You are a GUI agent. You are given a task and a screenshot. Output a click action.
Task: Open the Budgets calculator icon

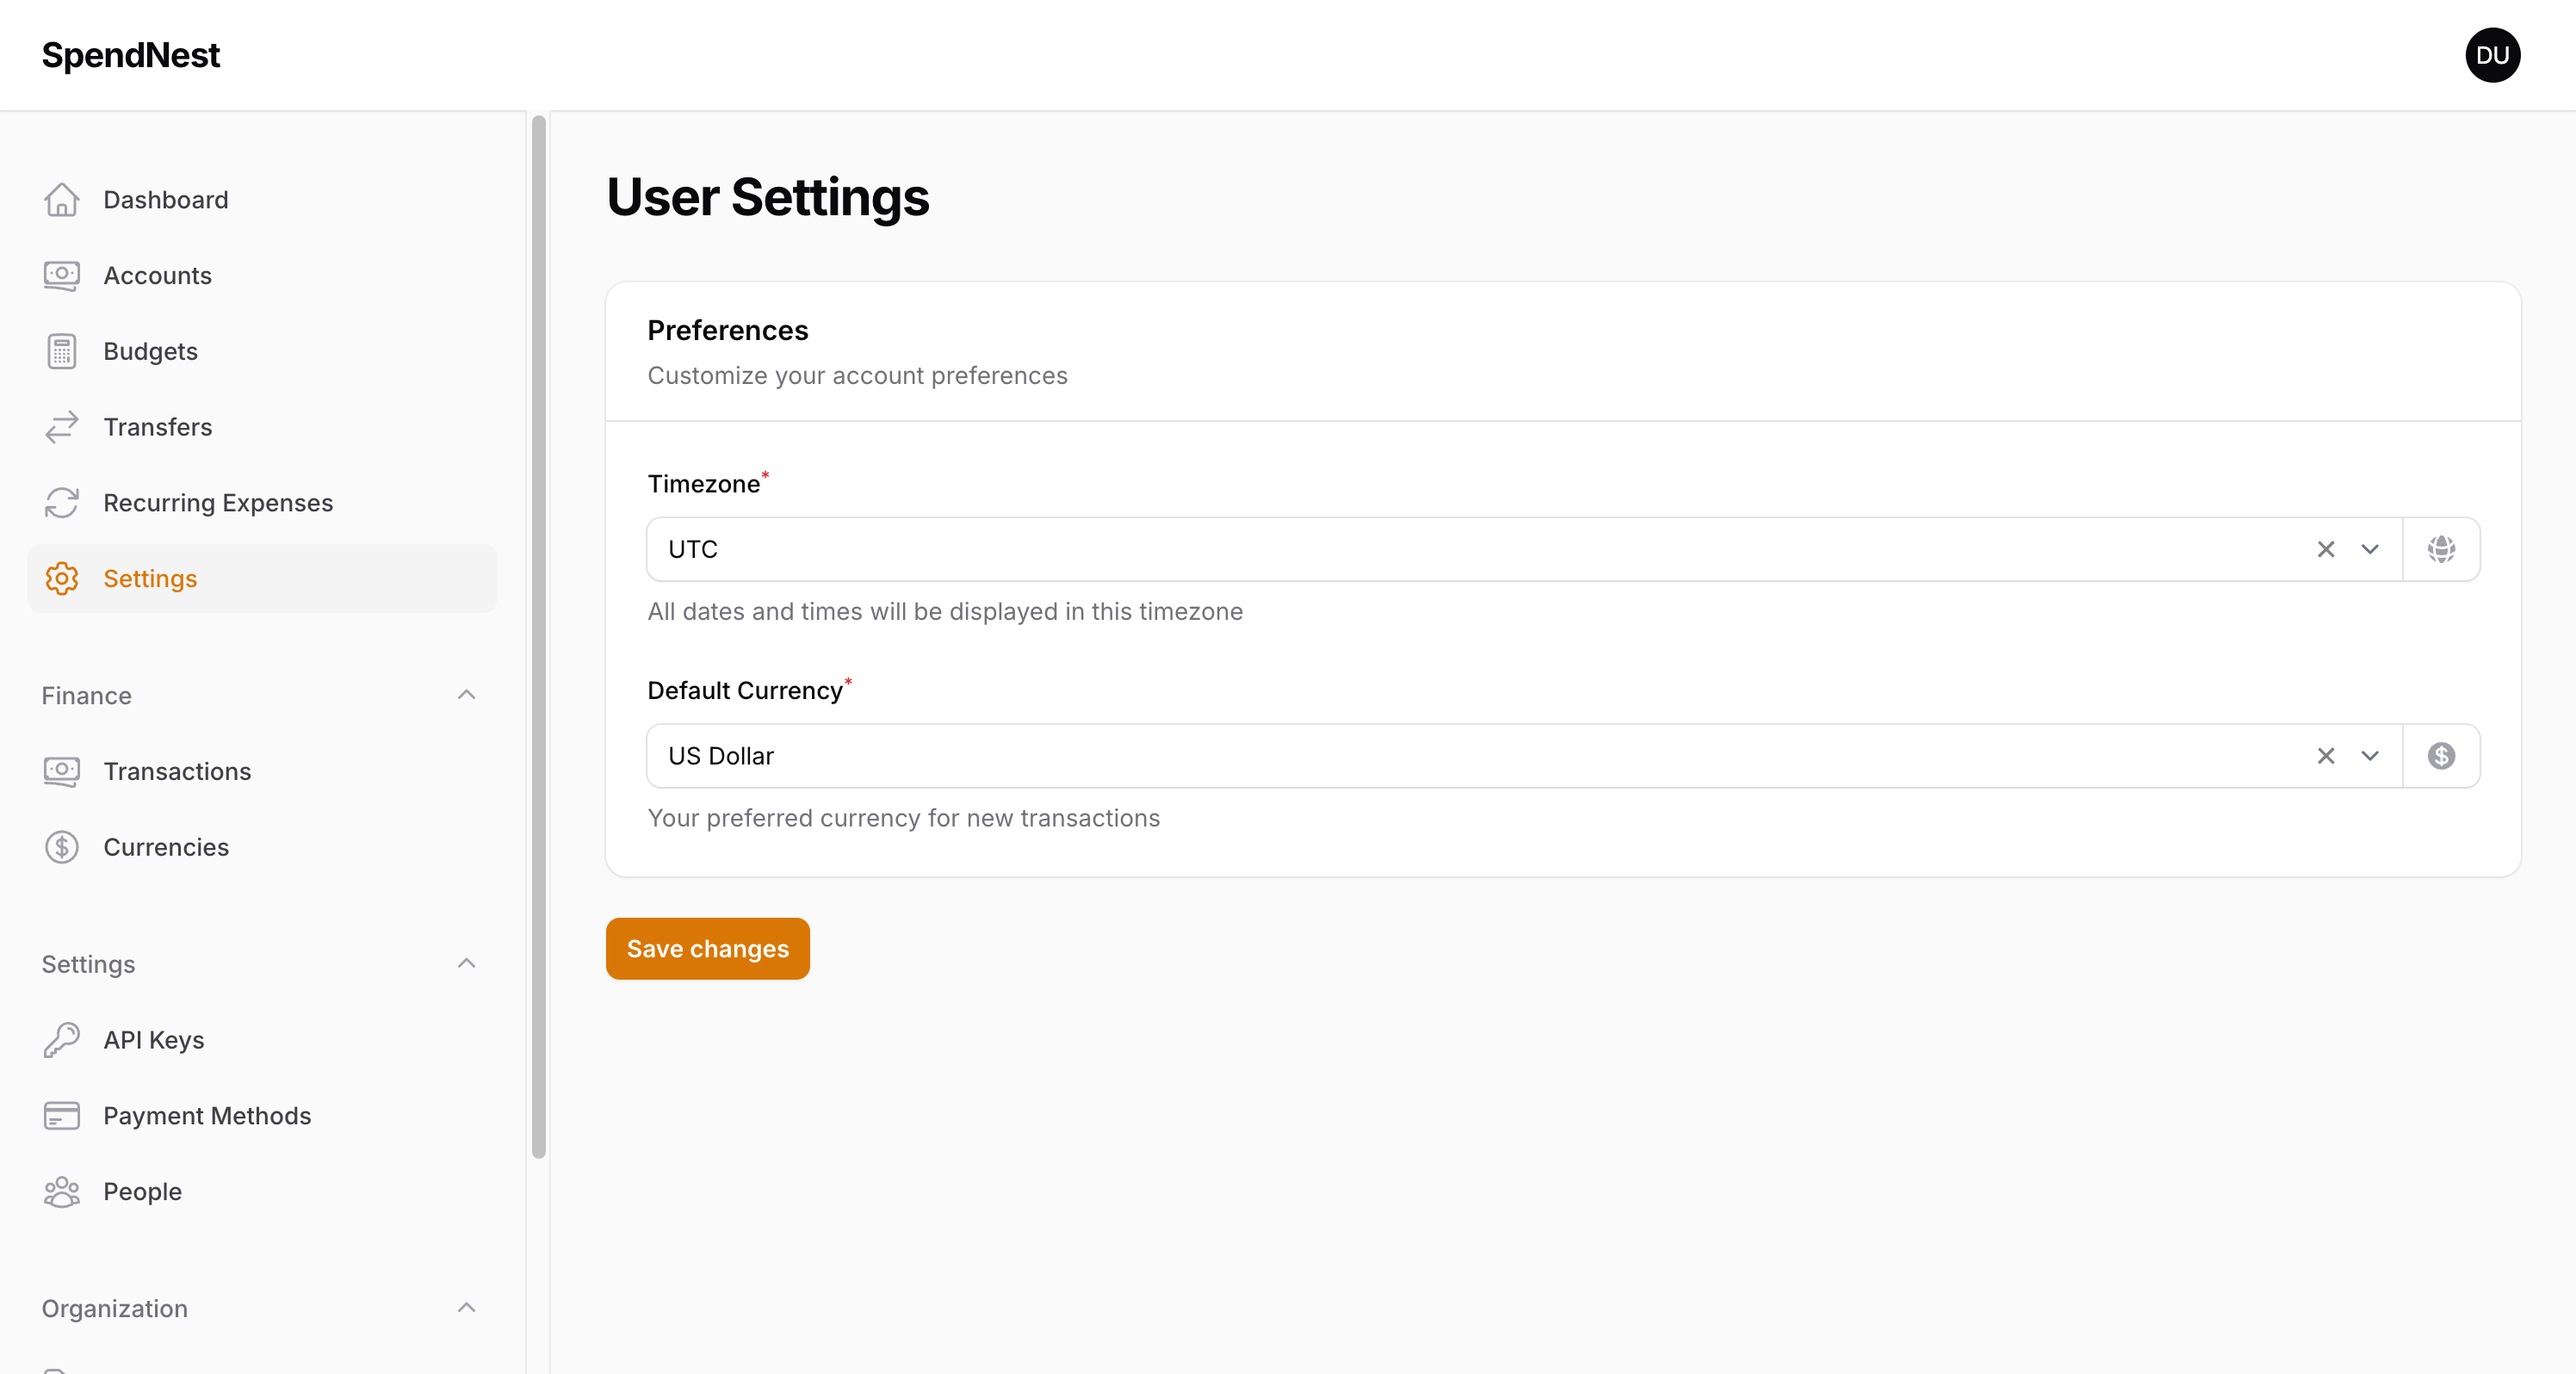coord(61,352)
